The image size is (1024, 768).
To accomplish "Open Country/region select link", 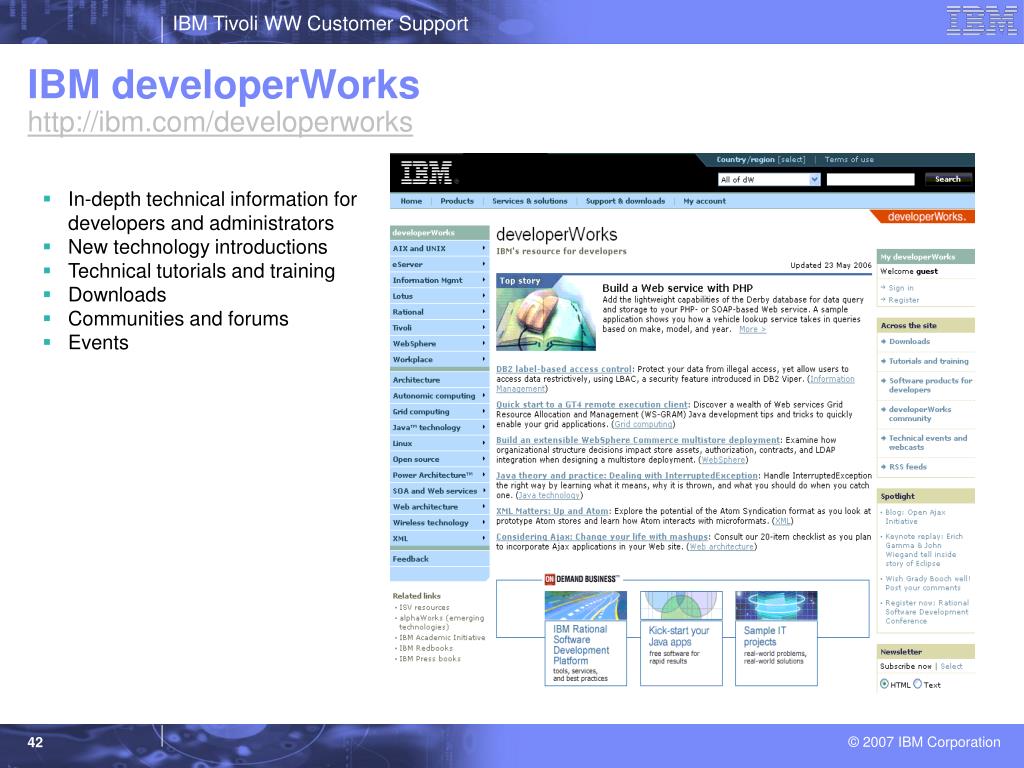I will tap(760, 159).
